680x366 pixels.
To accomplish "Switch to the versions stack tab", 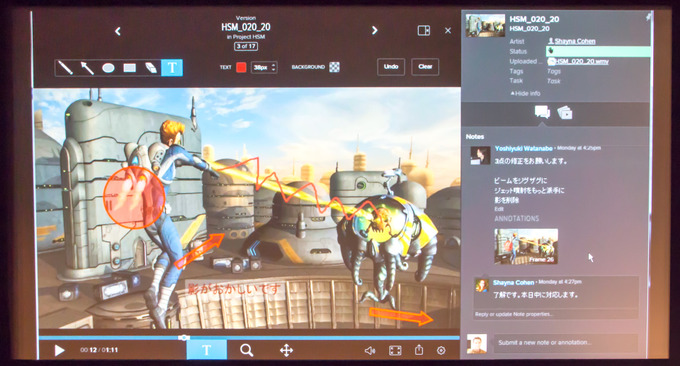I will point(565,113).
